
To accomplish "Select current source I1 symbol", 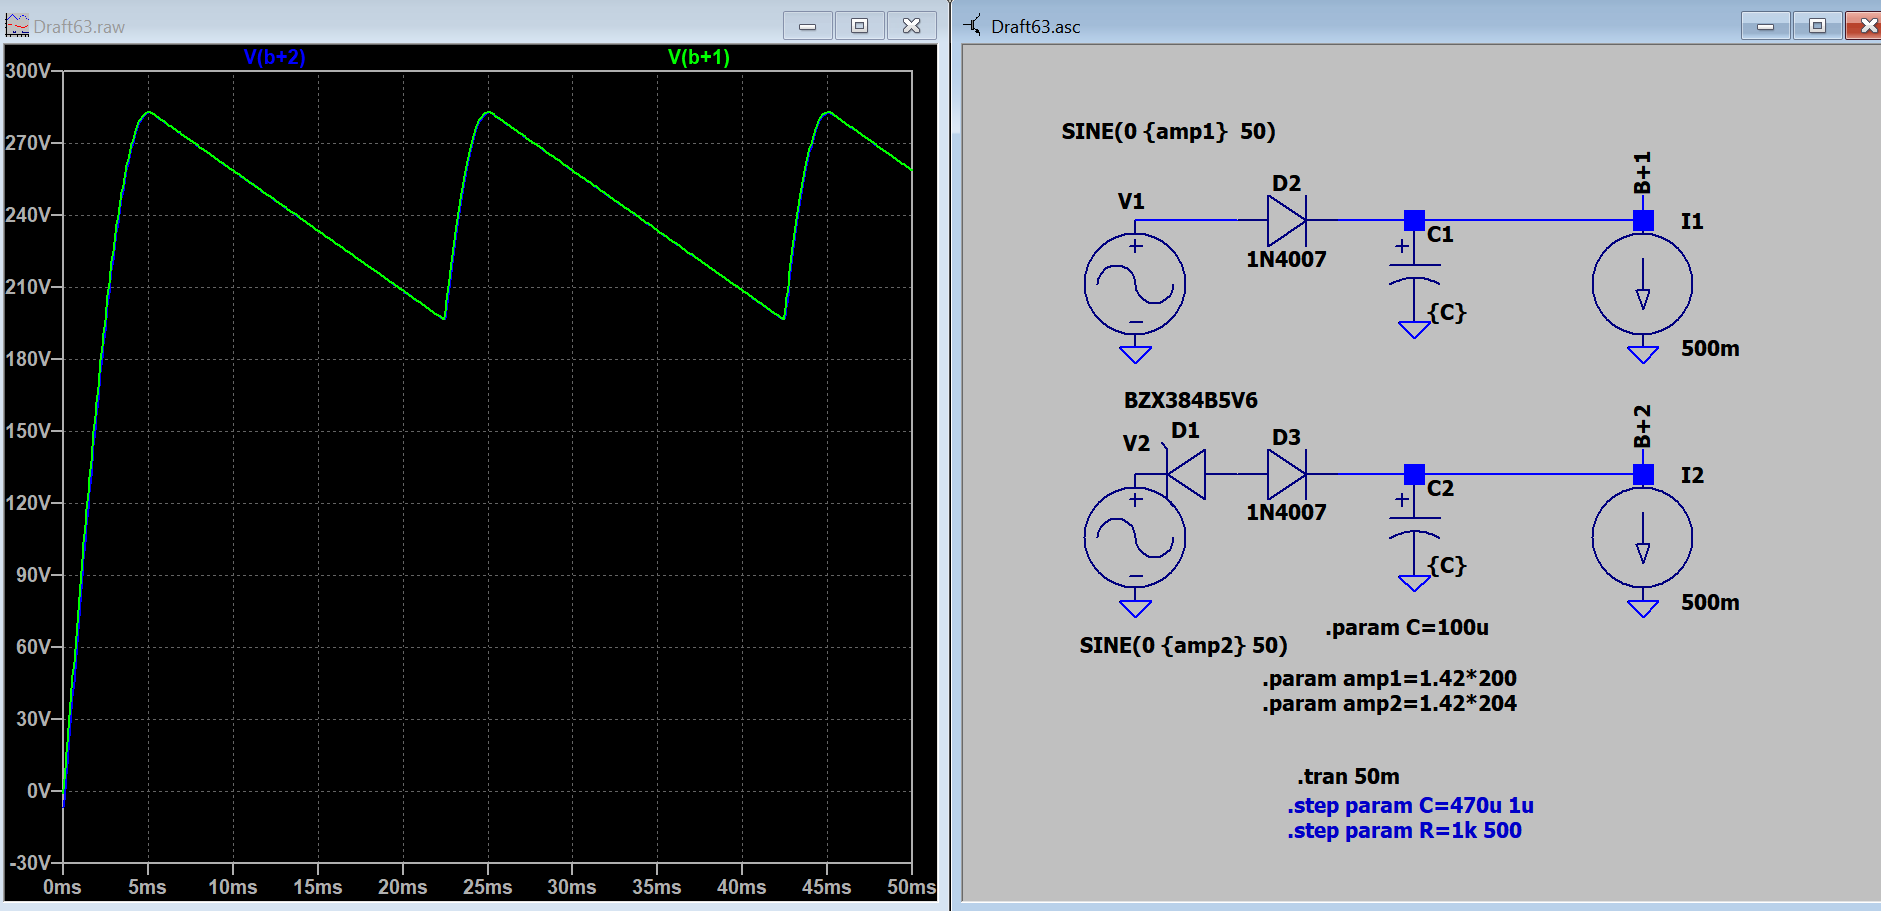I will coord(1642,284).
